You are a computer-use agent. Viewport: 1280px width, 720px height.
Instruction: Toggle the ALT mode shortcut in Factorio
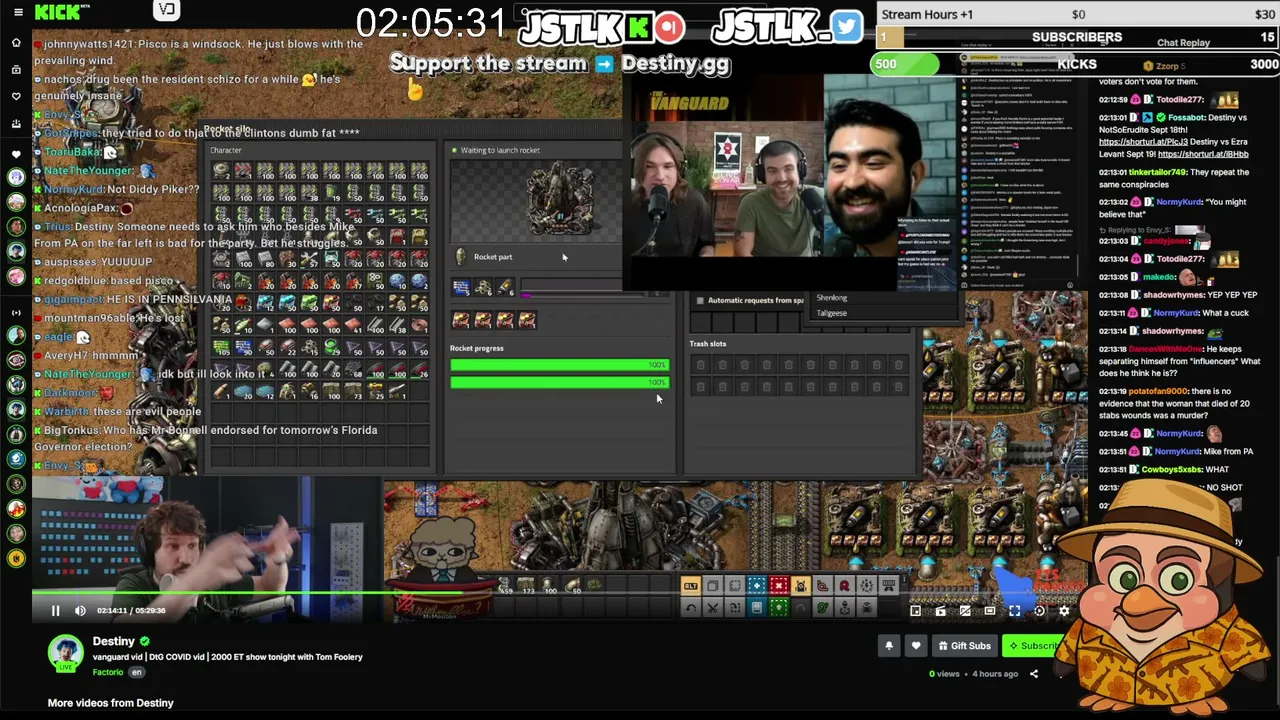click(x=690, y=586)
